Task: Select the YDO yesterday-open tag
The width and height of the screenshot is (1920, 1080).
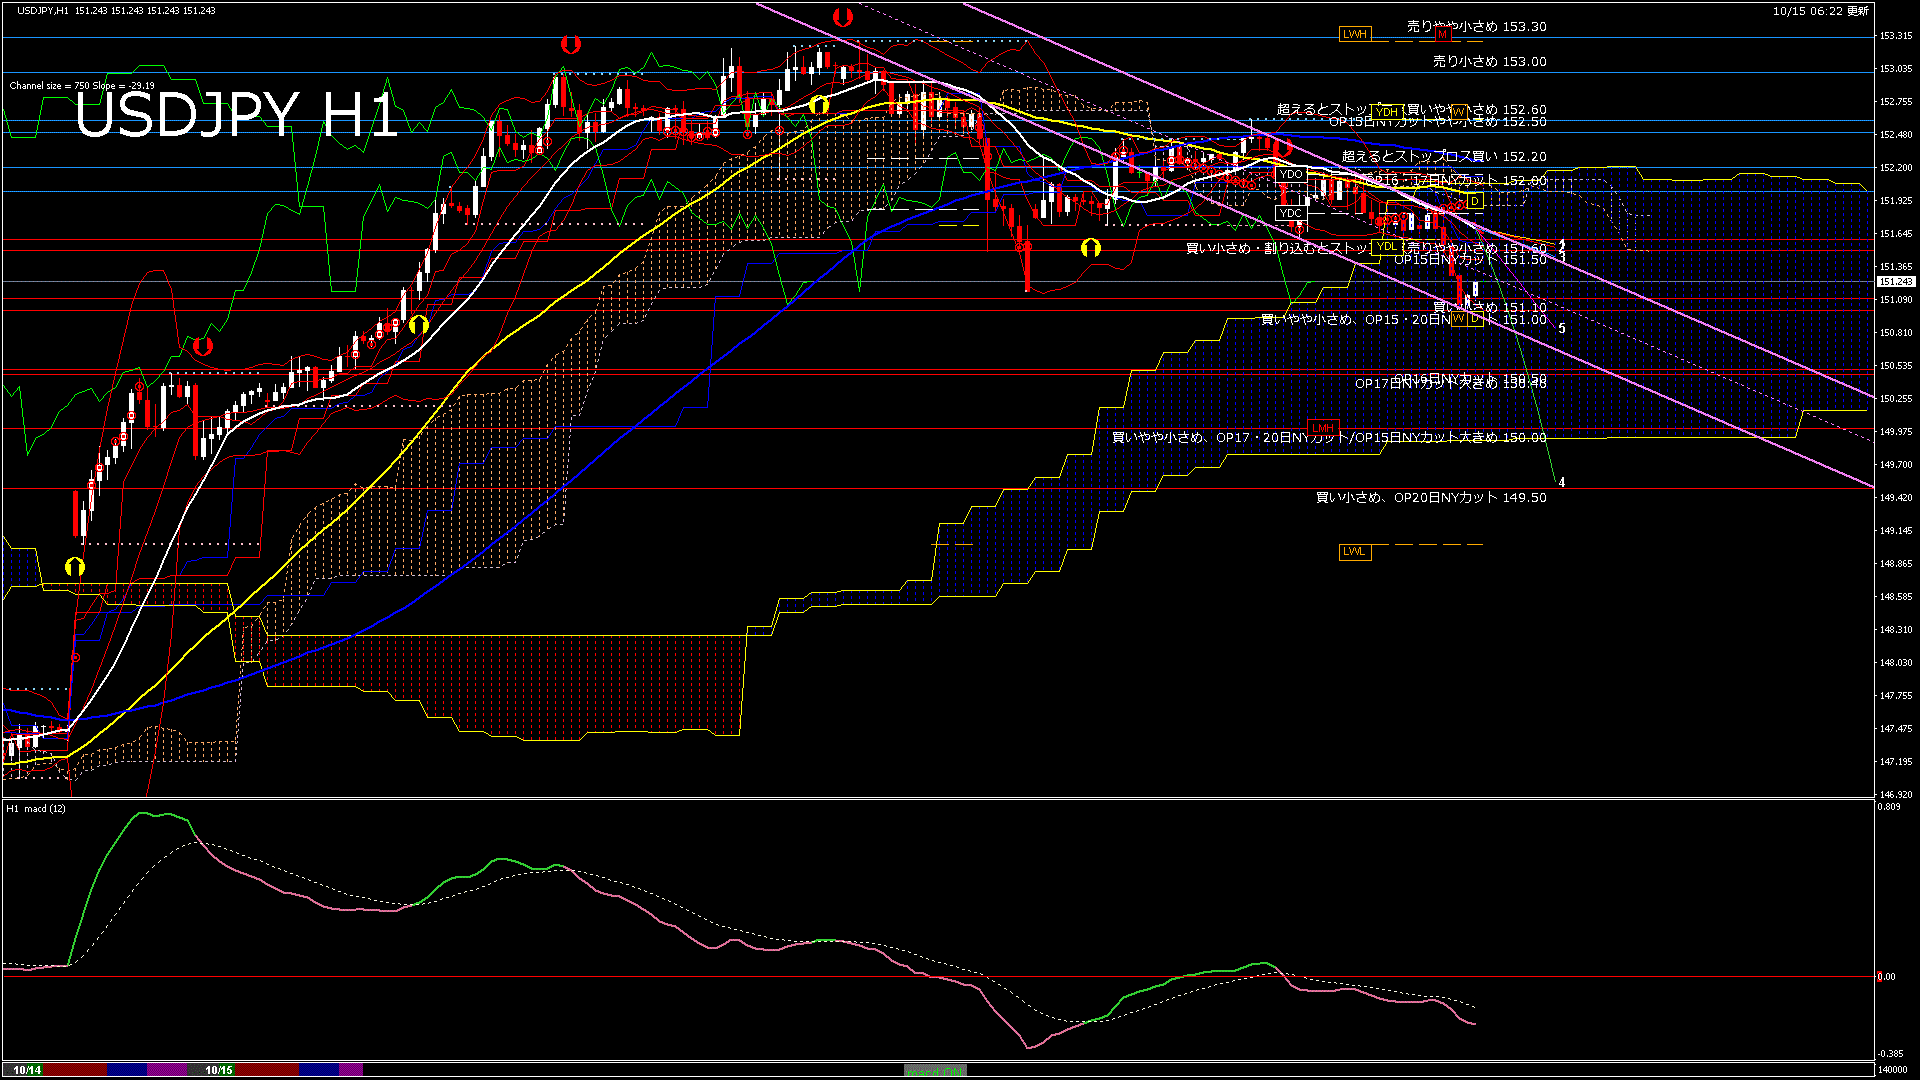Action: [x=1291, y=174]
